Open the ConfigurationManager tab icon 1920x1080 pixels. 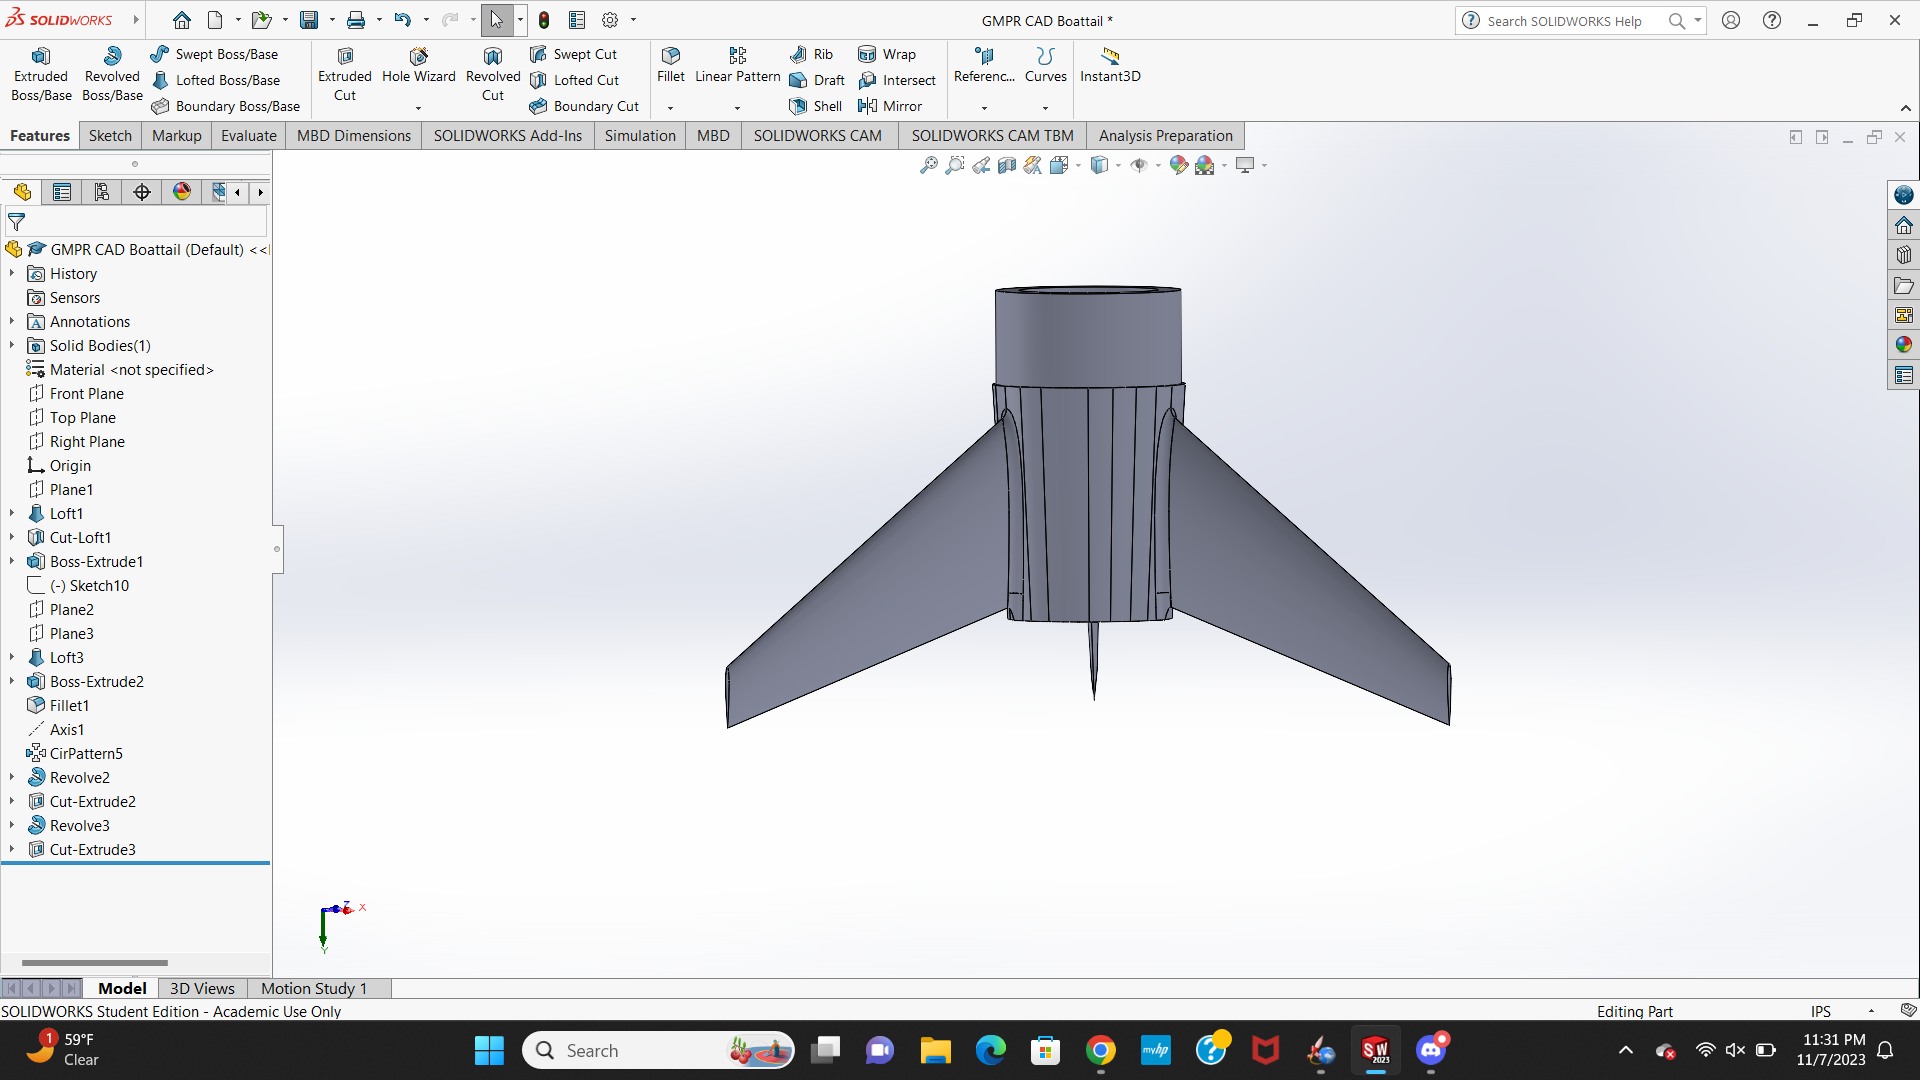(102, 192)
